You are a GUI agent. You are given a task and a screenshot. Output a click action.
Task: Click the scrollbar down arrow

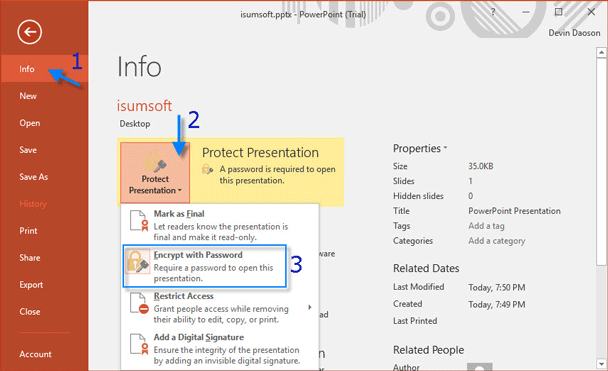click(x=601, y=364)
